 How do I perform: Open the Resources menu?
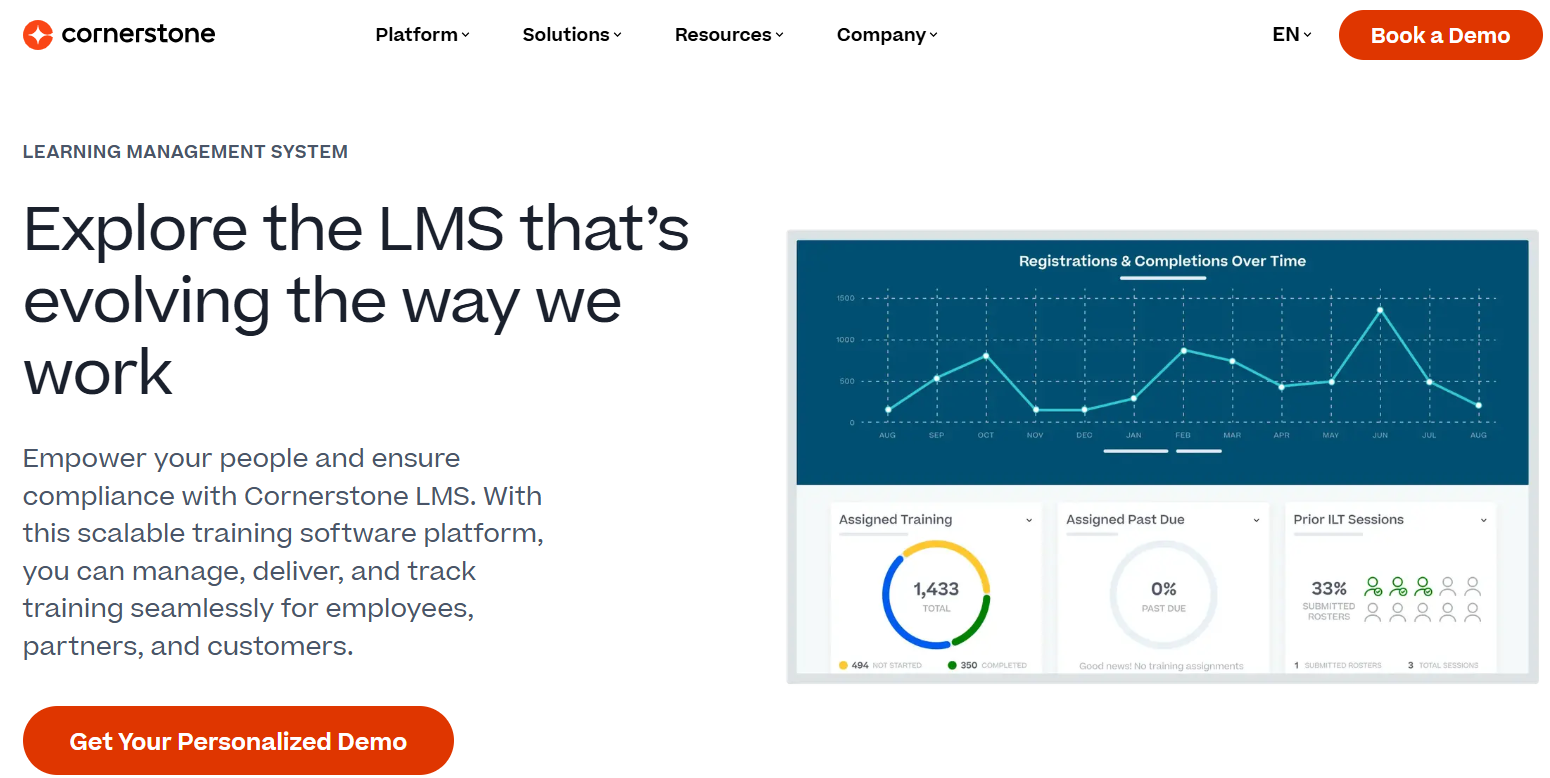click(729, 35)
